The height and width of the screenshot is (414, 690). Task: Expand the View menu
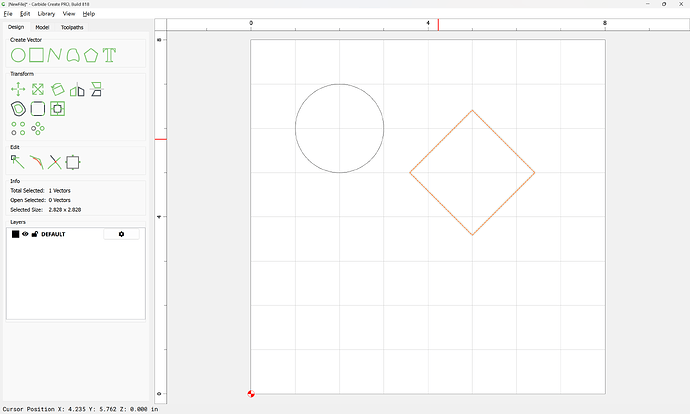coord(69,14)
